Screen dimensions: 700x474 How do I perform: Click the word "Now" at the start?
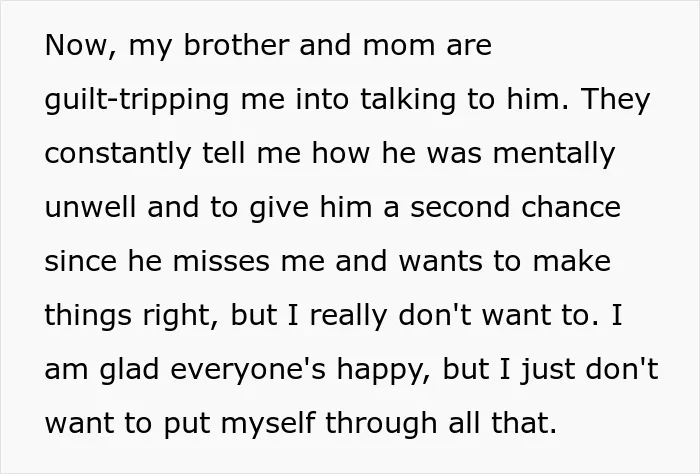tap(76, 46)
